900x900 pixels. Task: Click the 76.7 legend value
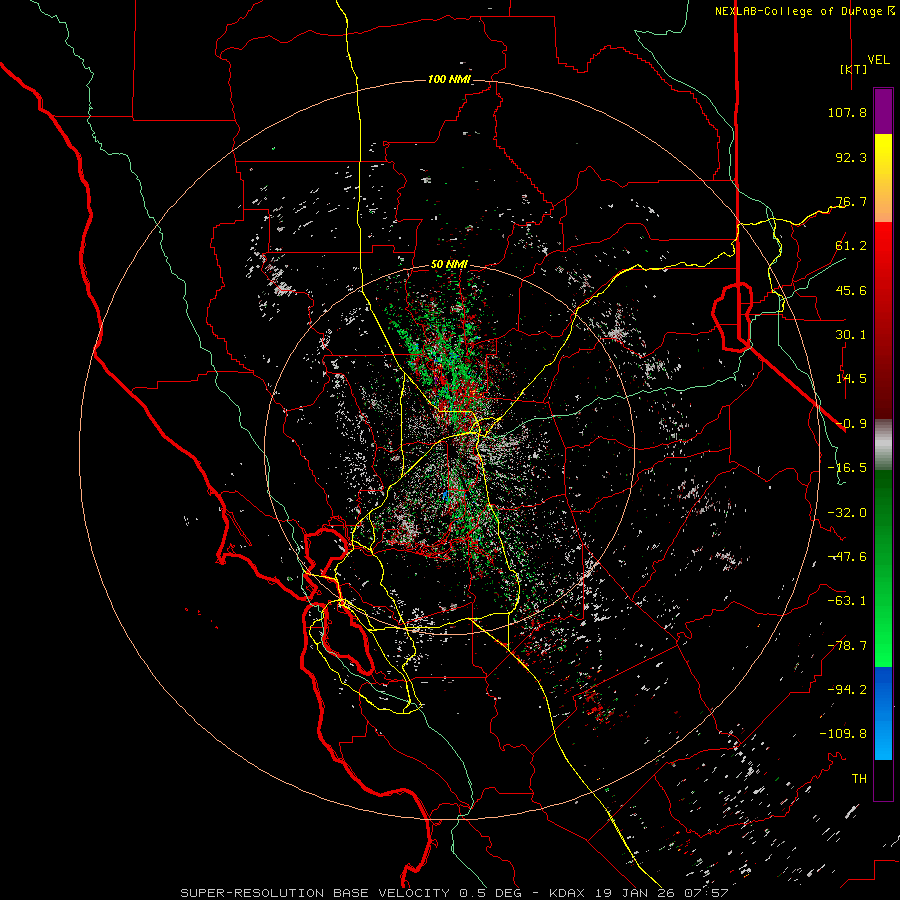pyautogui.click(x=851, y=201)
